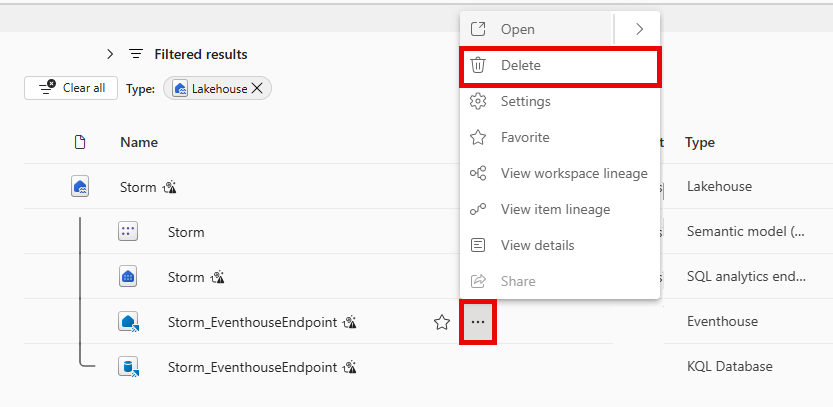Click the Storm Lakehouse item icon
Image resolution: width=833 pixels, height=407 pixels.
81,186
